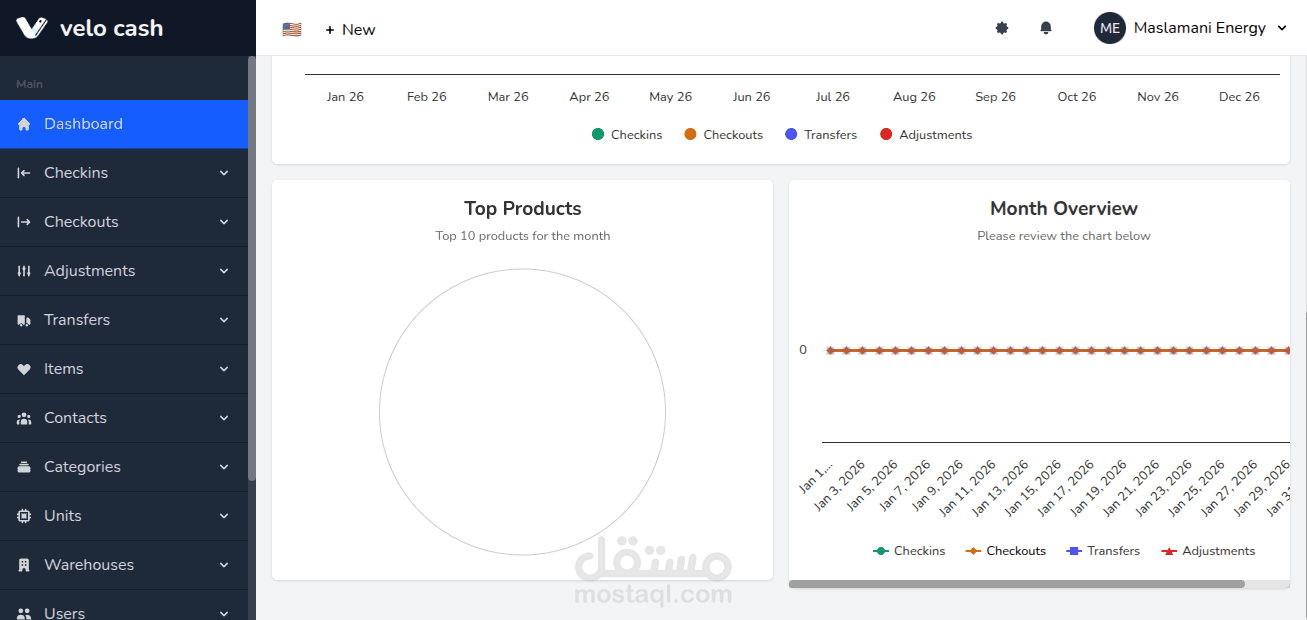Screen dimensions: 1307x620
Task: Click the + New button
Action: [349, 29]
